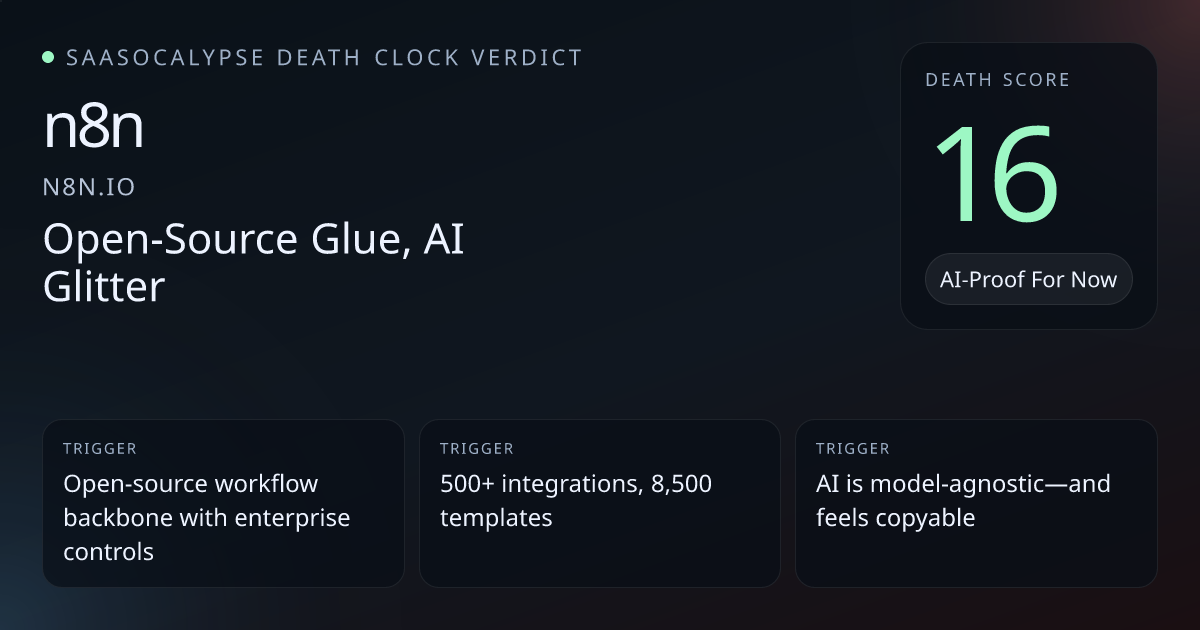Click the word 'controls' in the first trigger card
This screenshot has width=1200, height=630.
click(108, 551)
